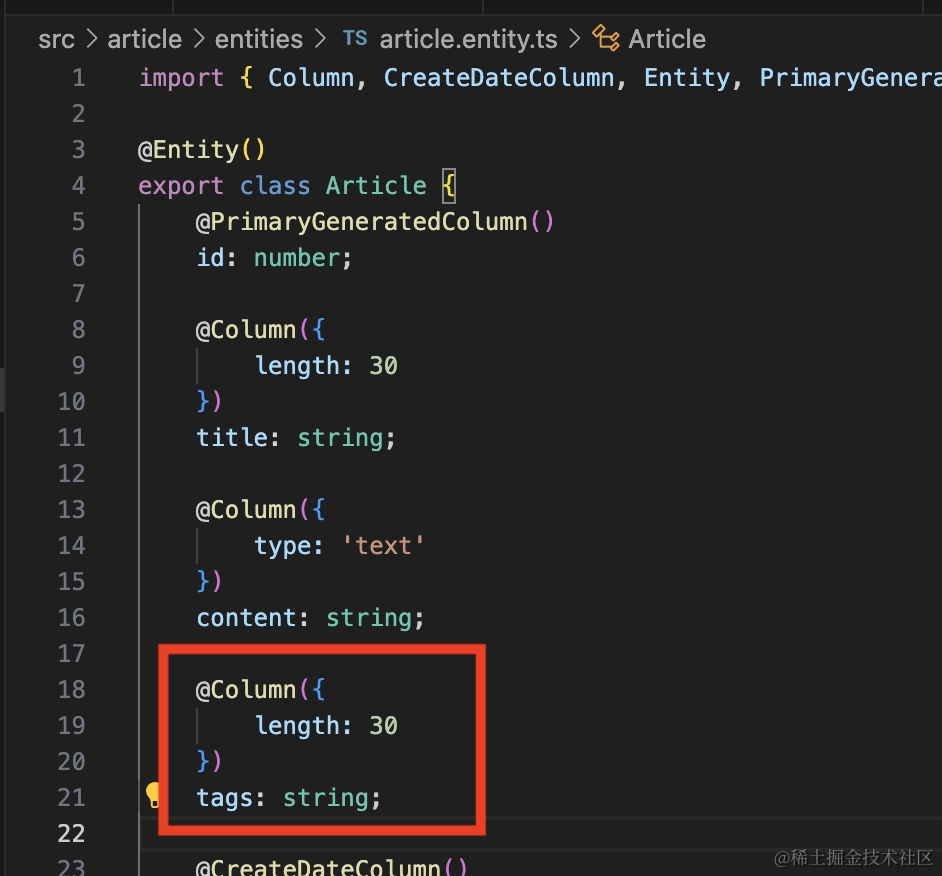Click the TS file icon in breadcrumbs
The image size is (942, 876).
[354, 39]
